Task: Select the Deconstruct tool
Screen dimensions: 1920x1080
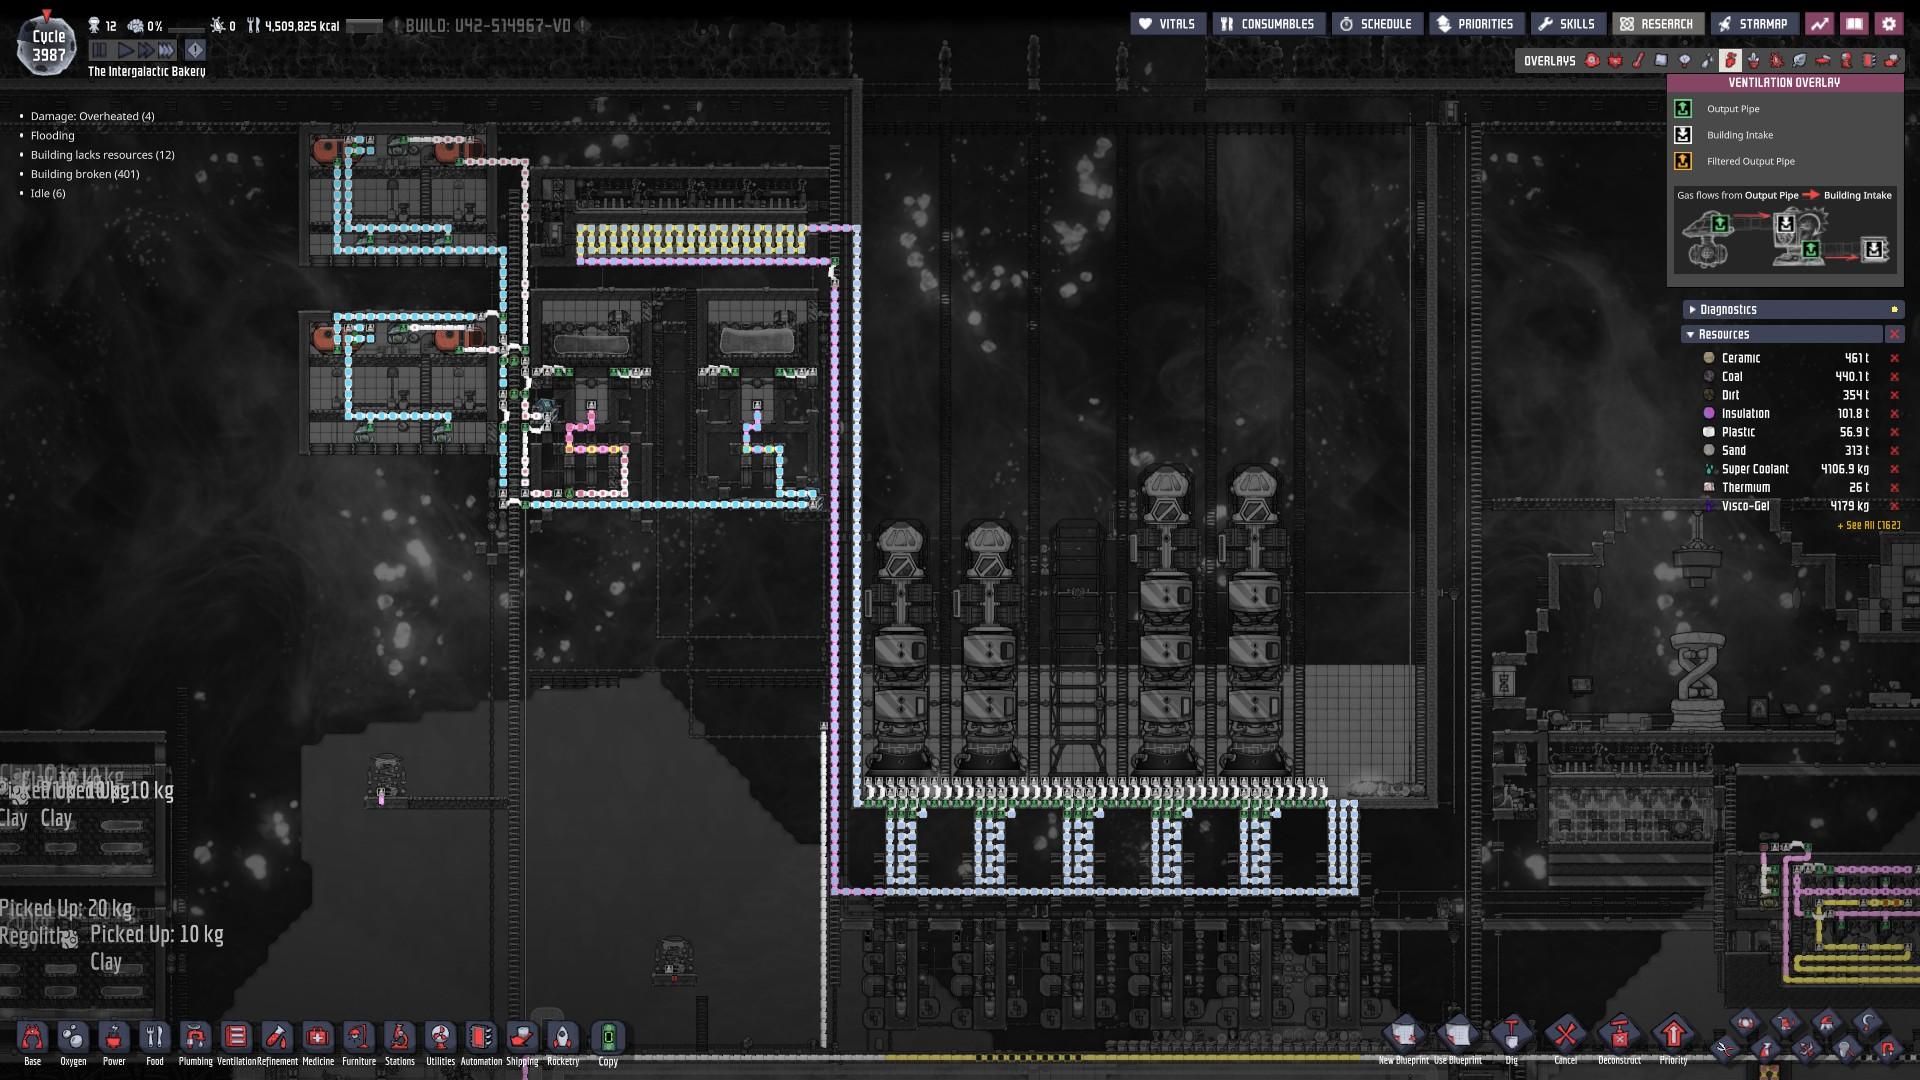Action: pyautogui.click(x=1619, y=1035)
